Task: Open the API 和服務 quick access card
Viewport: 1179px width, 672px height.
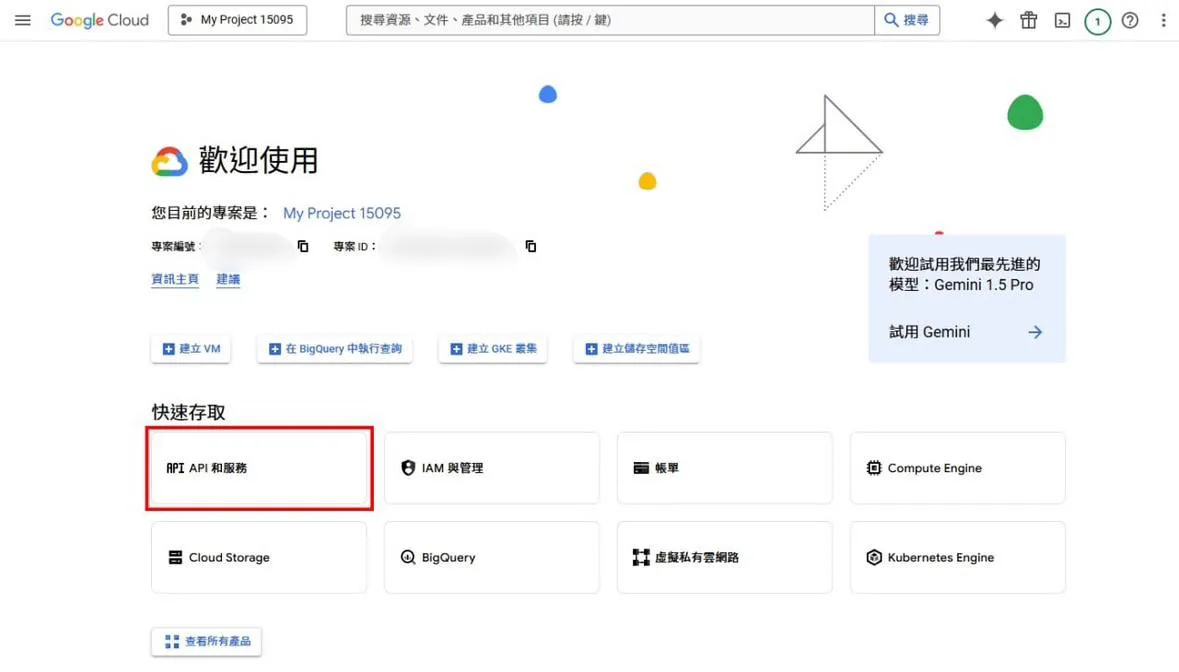Action: (x=259, y=468)
